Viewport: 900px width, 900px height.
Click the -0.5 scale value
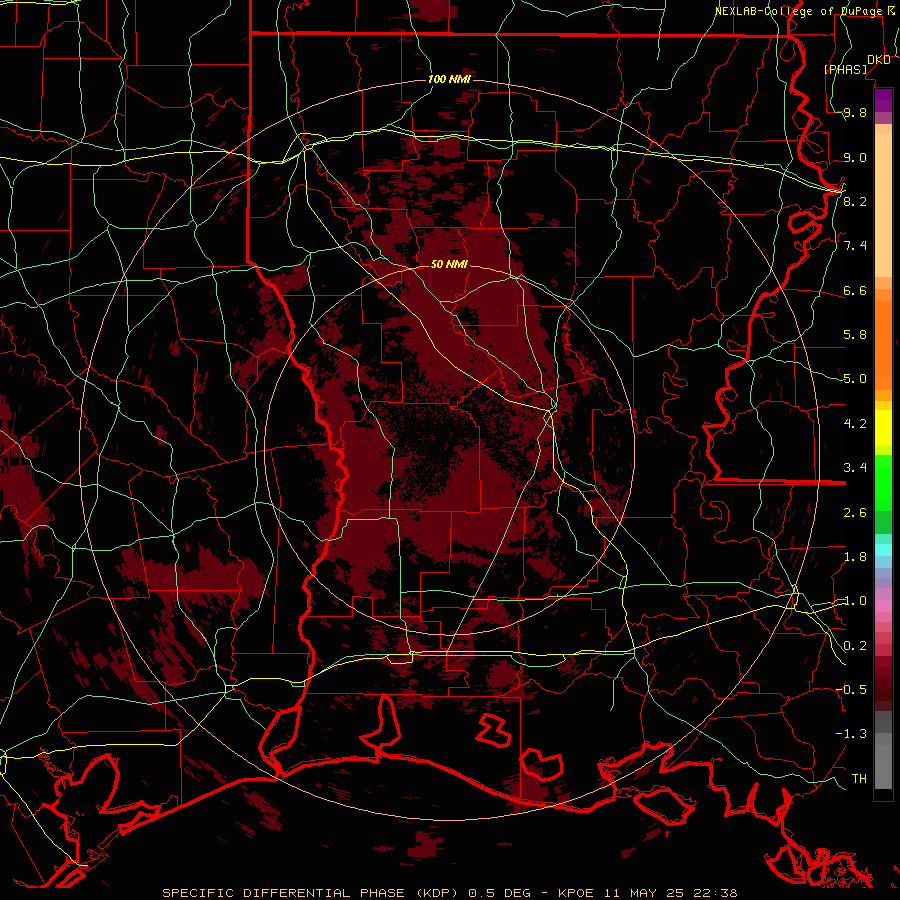point(851,689)
